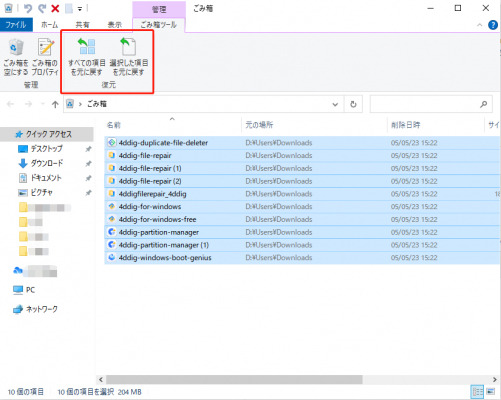Switch to large icons view in status bar
Screen dimensions: 501x400
[490, 391]
